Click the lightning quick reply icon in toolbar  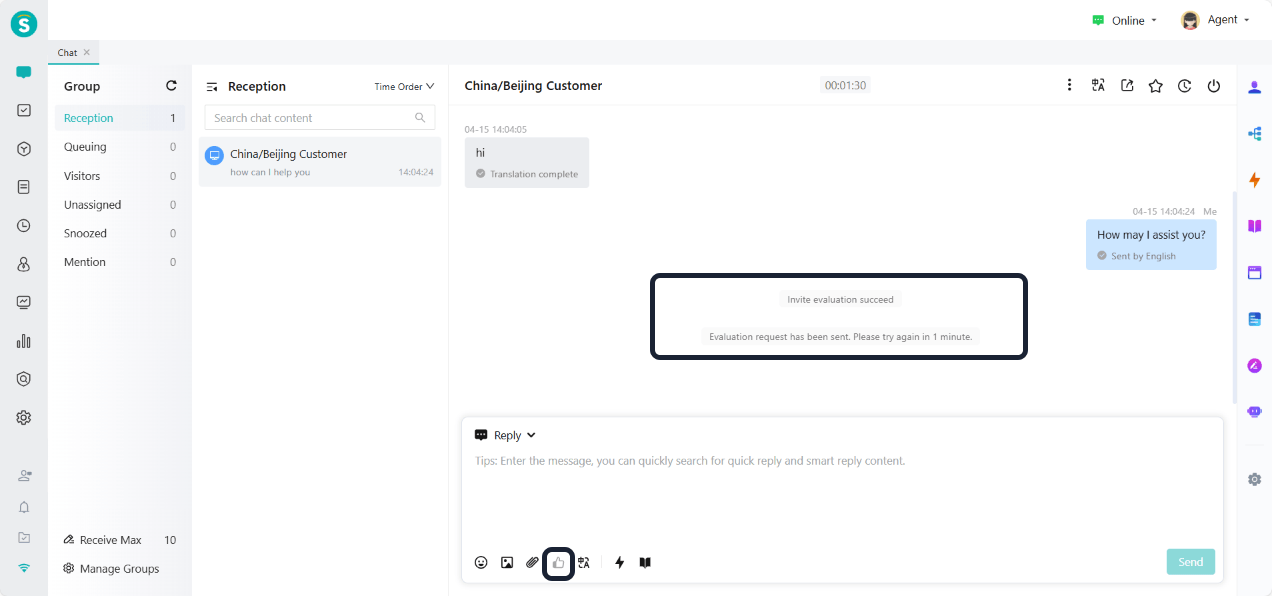619,563
